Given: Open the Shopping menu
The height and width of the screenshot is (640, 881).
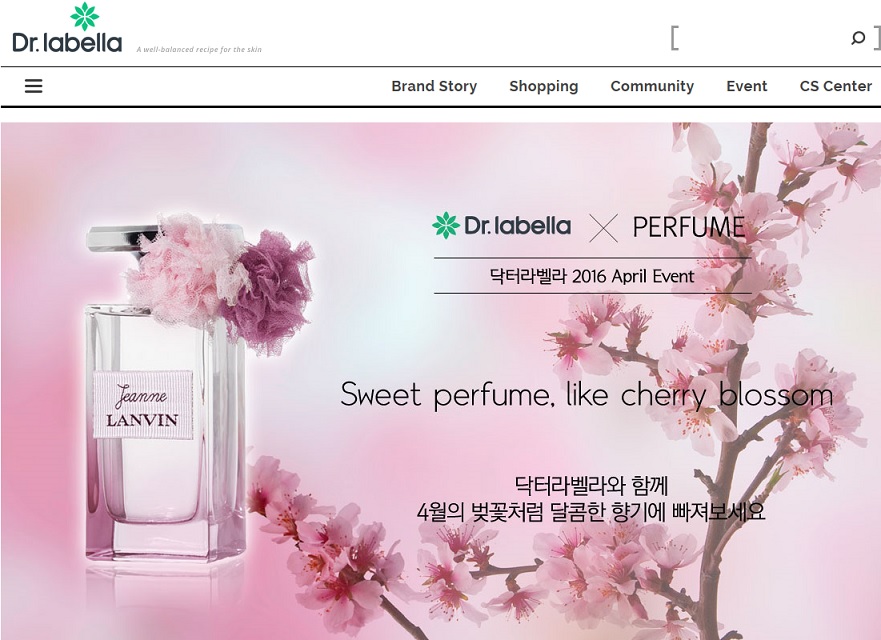Looking at the screenshot, I should tap(543, 86).
